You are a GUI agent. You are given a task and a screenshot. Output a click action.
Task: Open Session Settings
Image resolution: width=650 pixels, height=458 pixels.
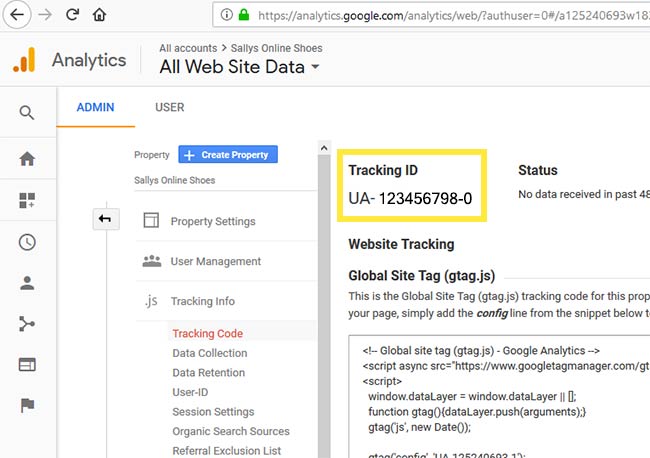(x=213, y=412)
